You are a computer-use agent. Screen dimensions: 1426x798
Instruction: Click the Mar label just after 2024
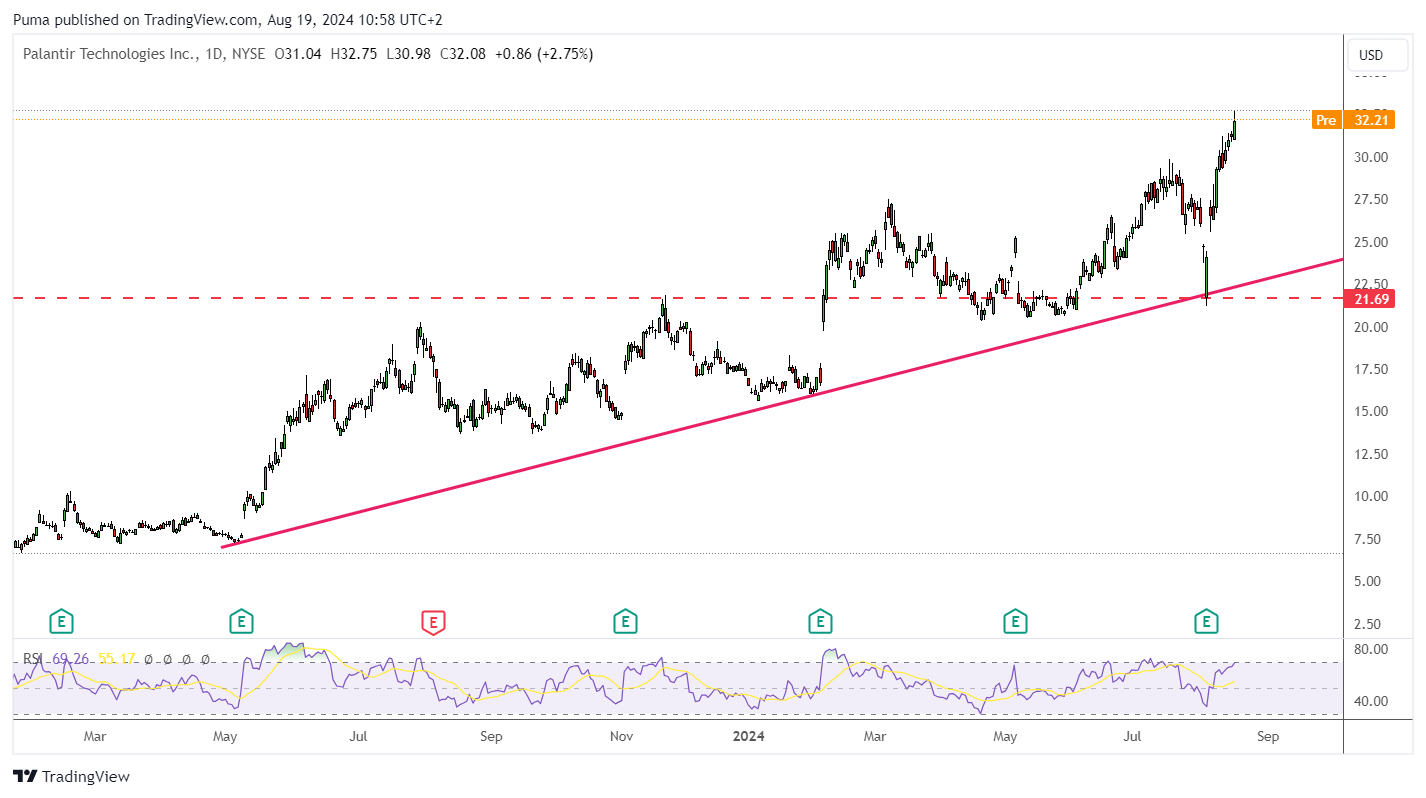875,737
